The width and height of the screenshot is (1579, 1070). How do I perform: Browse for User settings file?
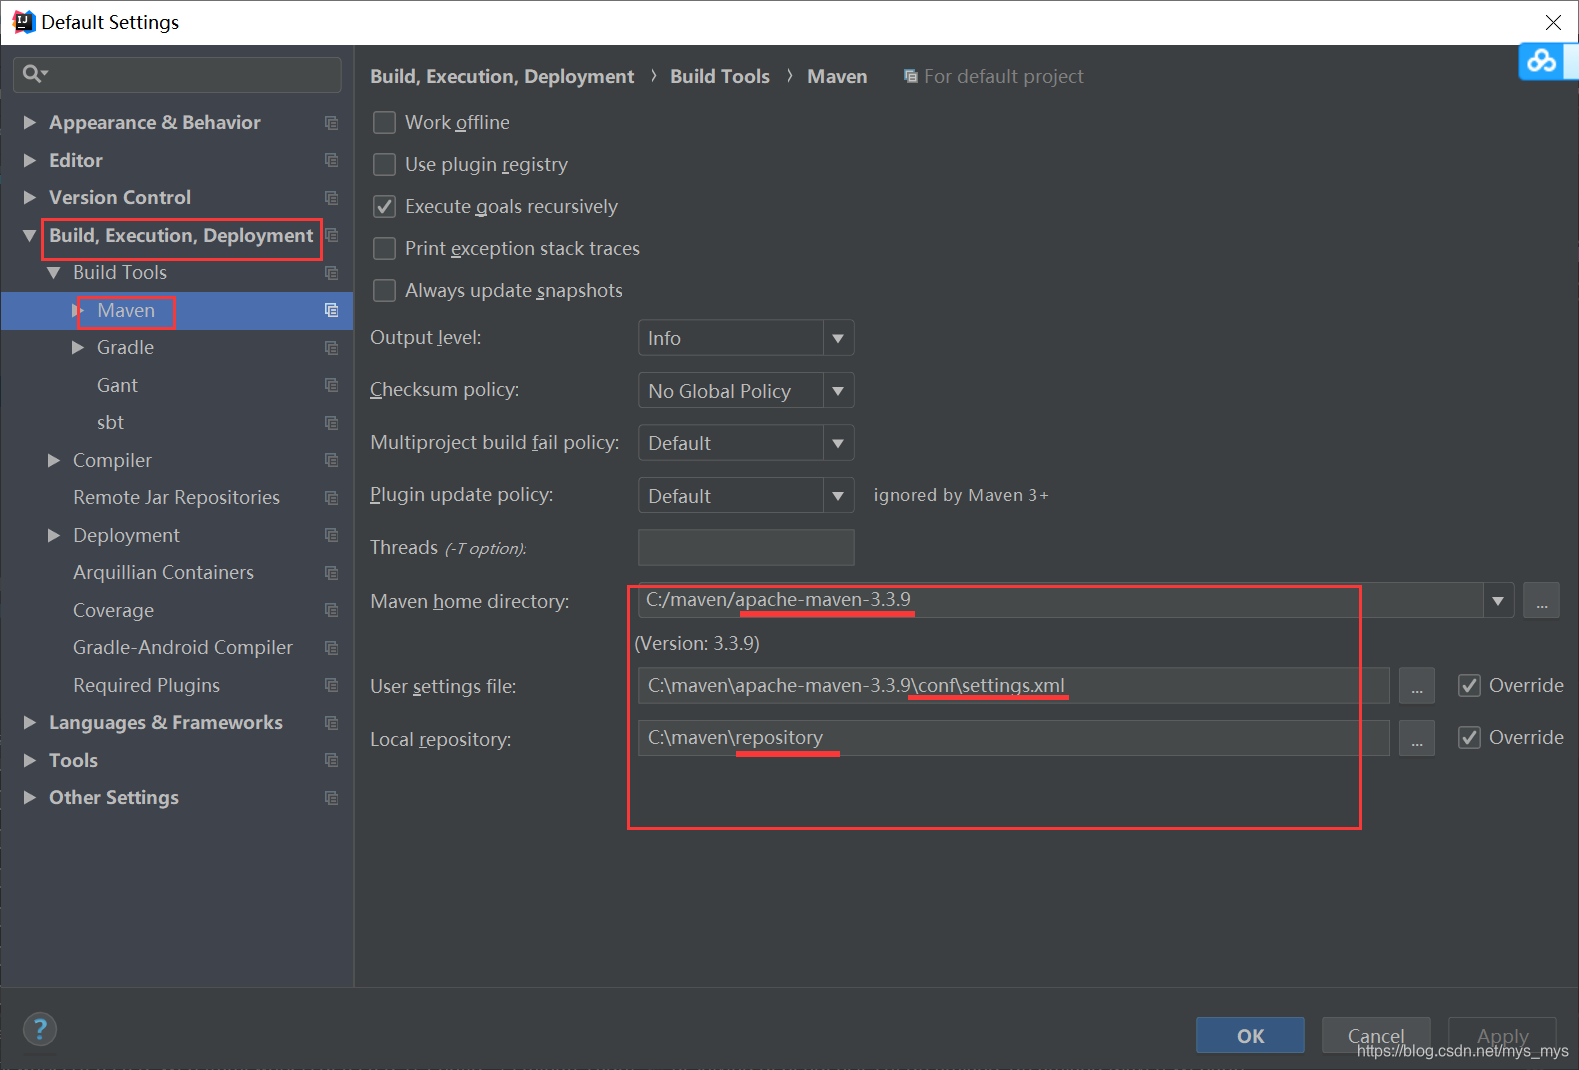tap(1416, 686)
